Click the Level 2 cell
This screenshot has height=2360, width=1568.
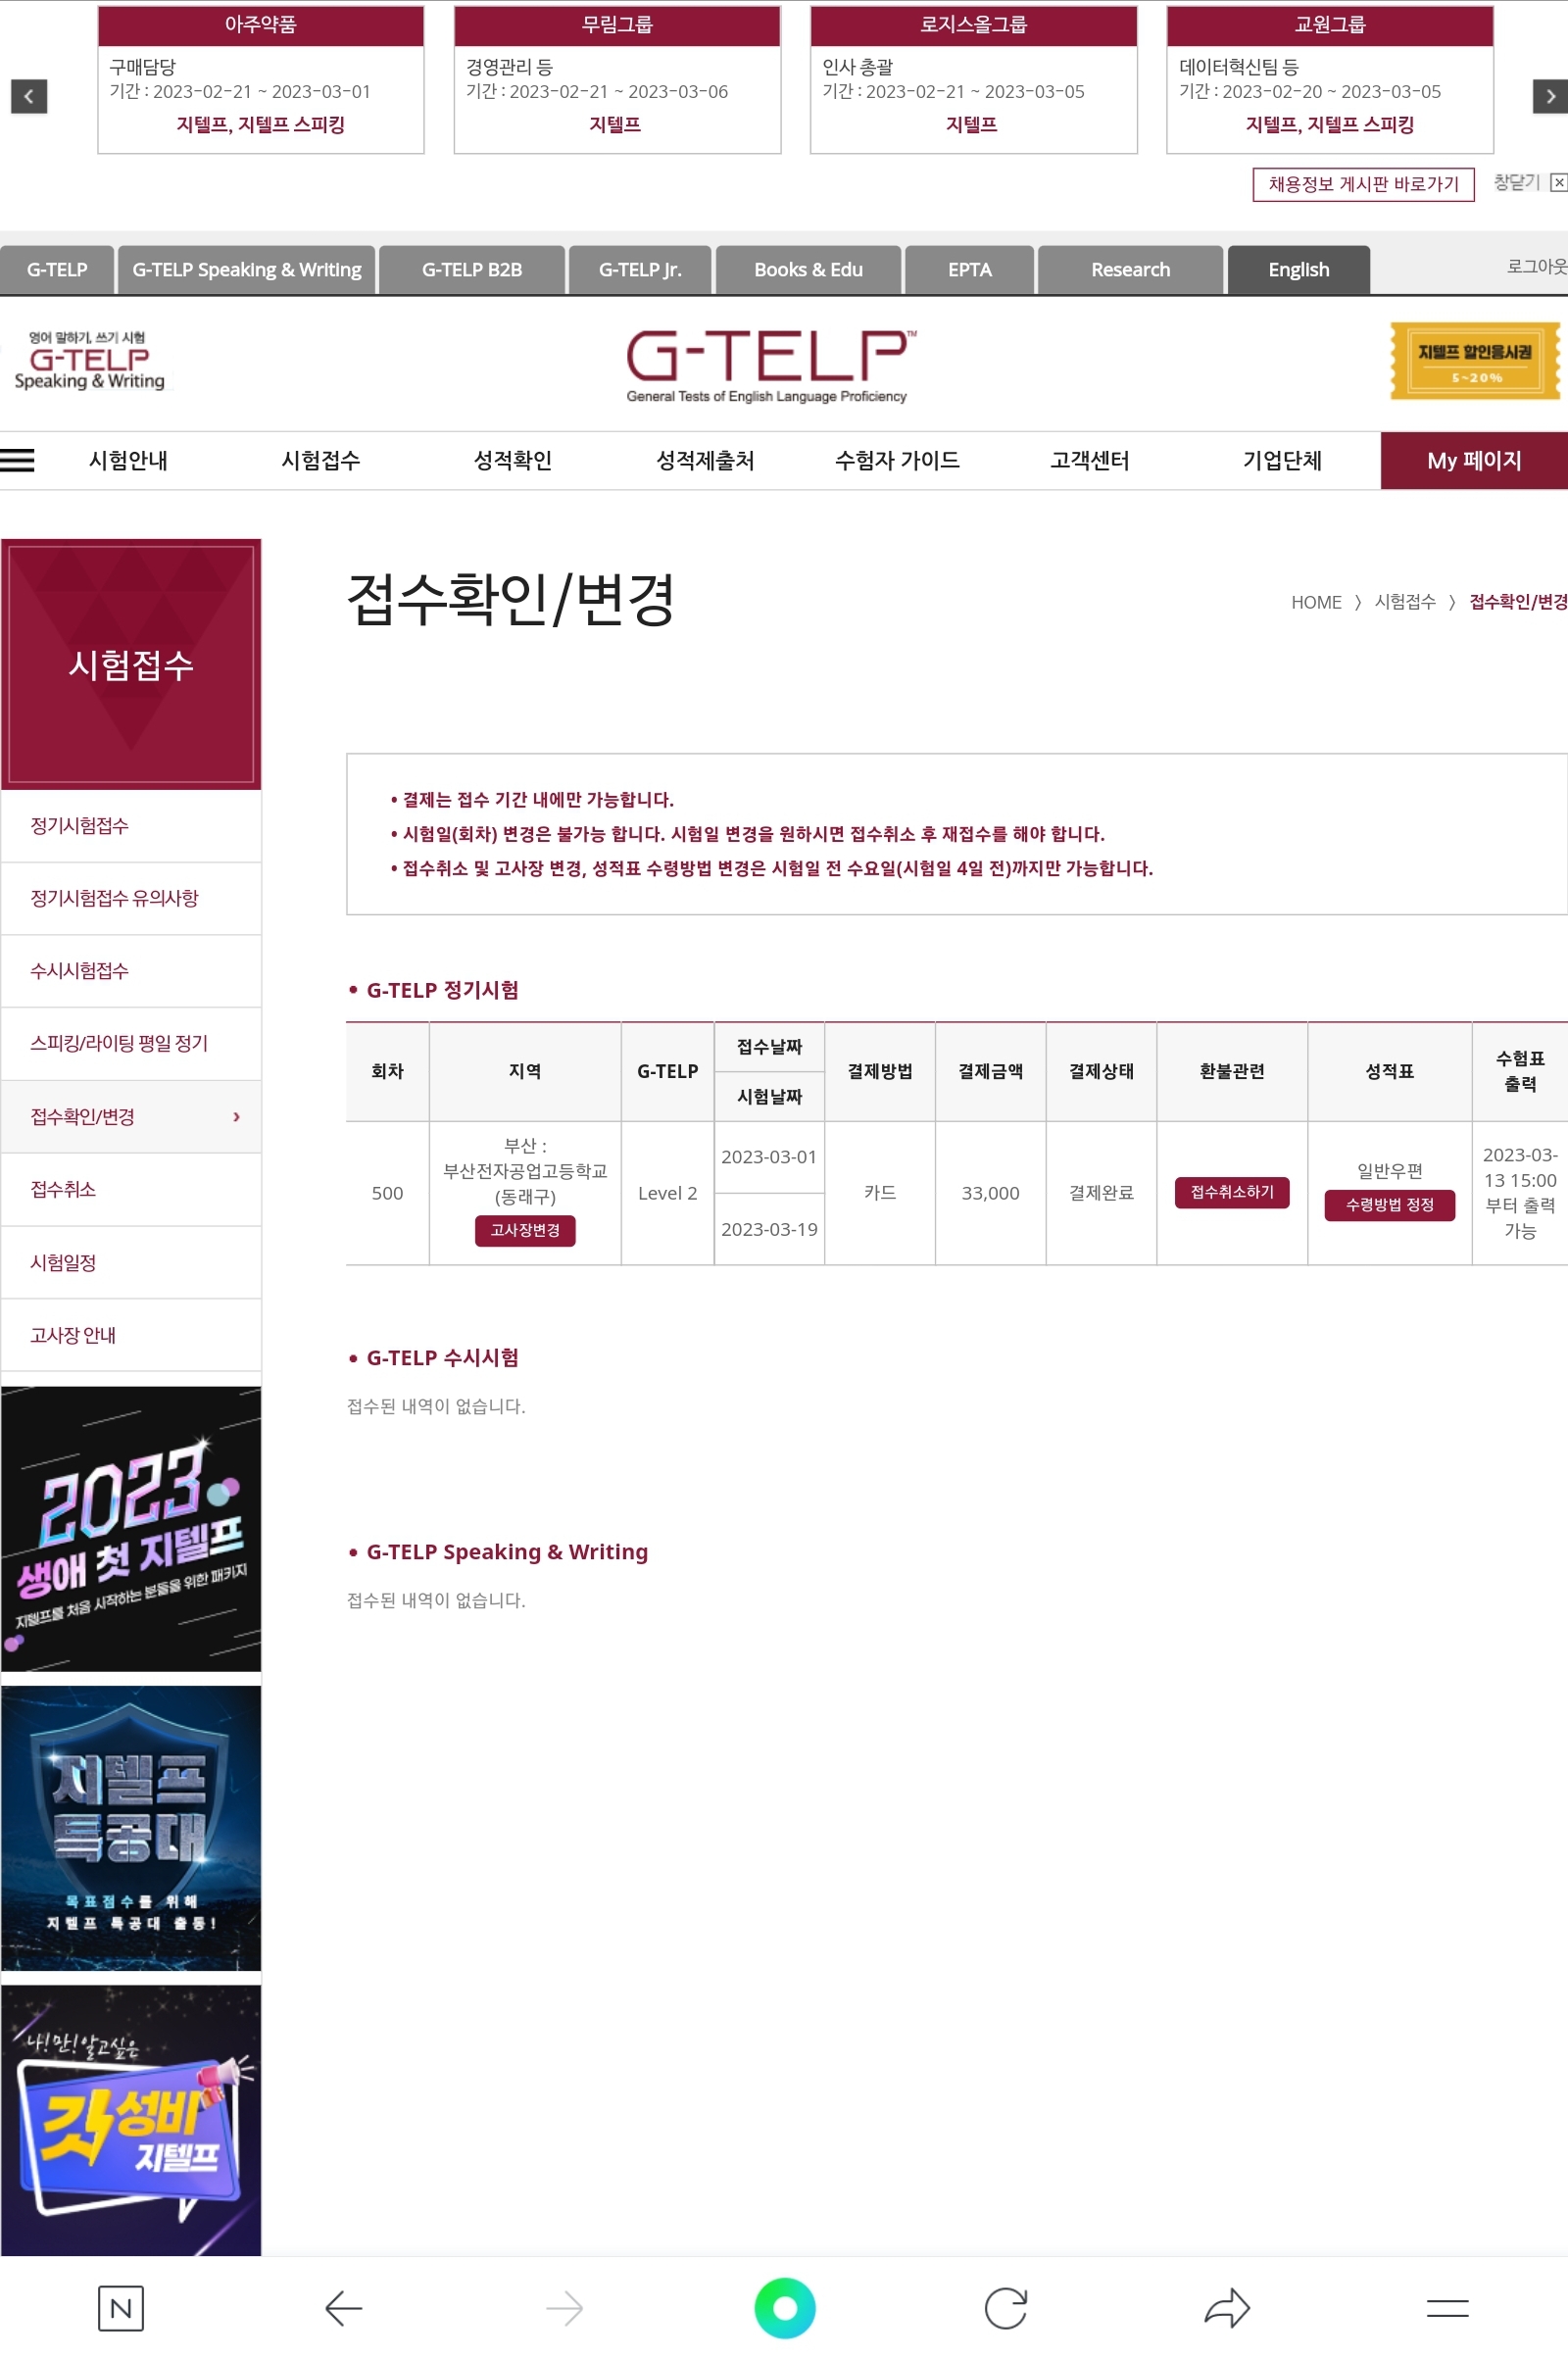click(x=667, y=1193)
